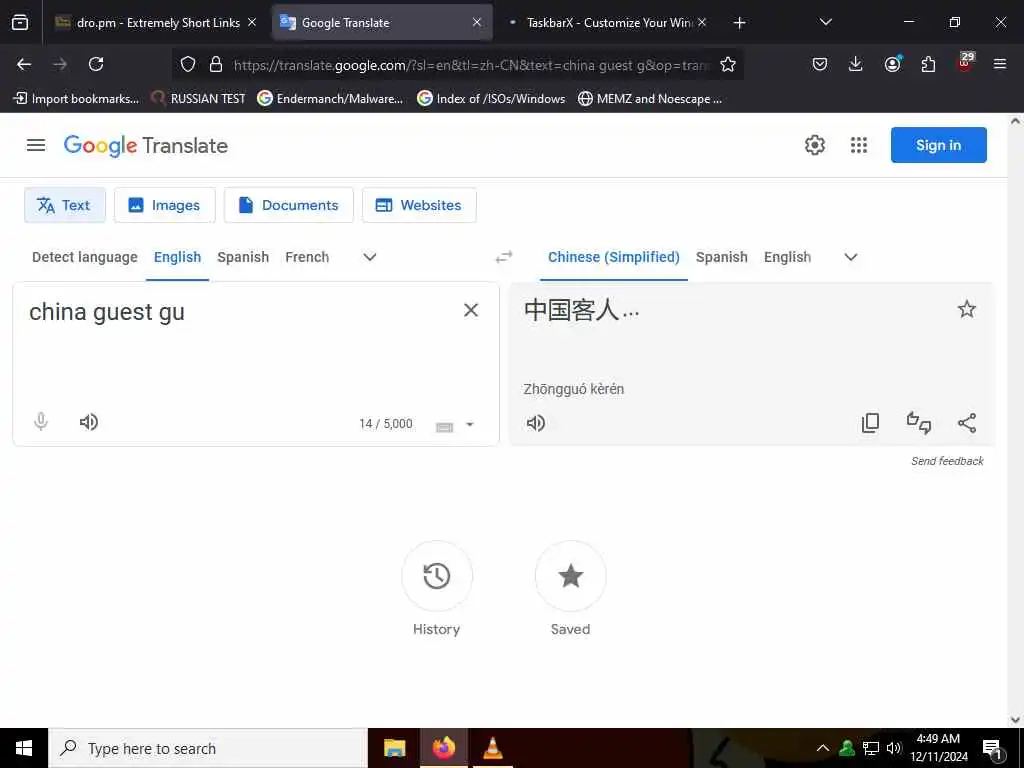Save page to Pocket
The height and width of the screenshot is (768, 1024).
click(820, 64)
